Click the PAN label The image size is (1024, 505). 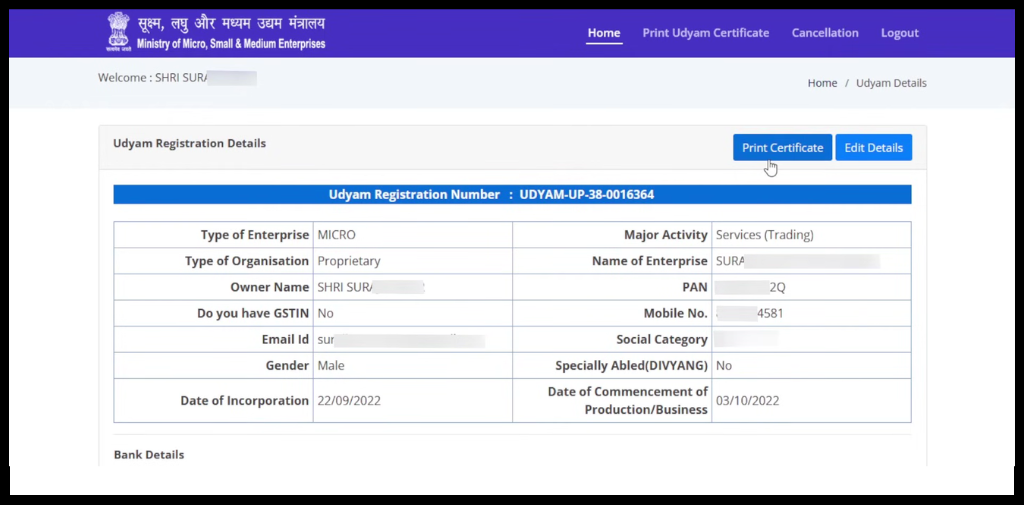point(694,287)
